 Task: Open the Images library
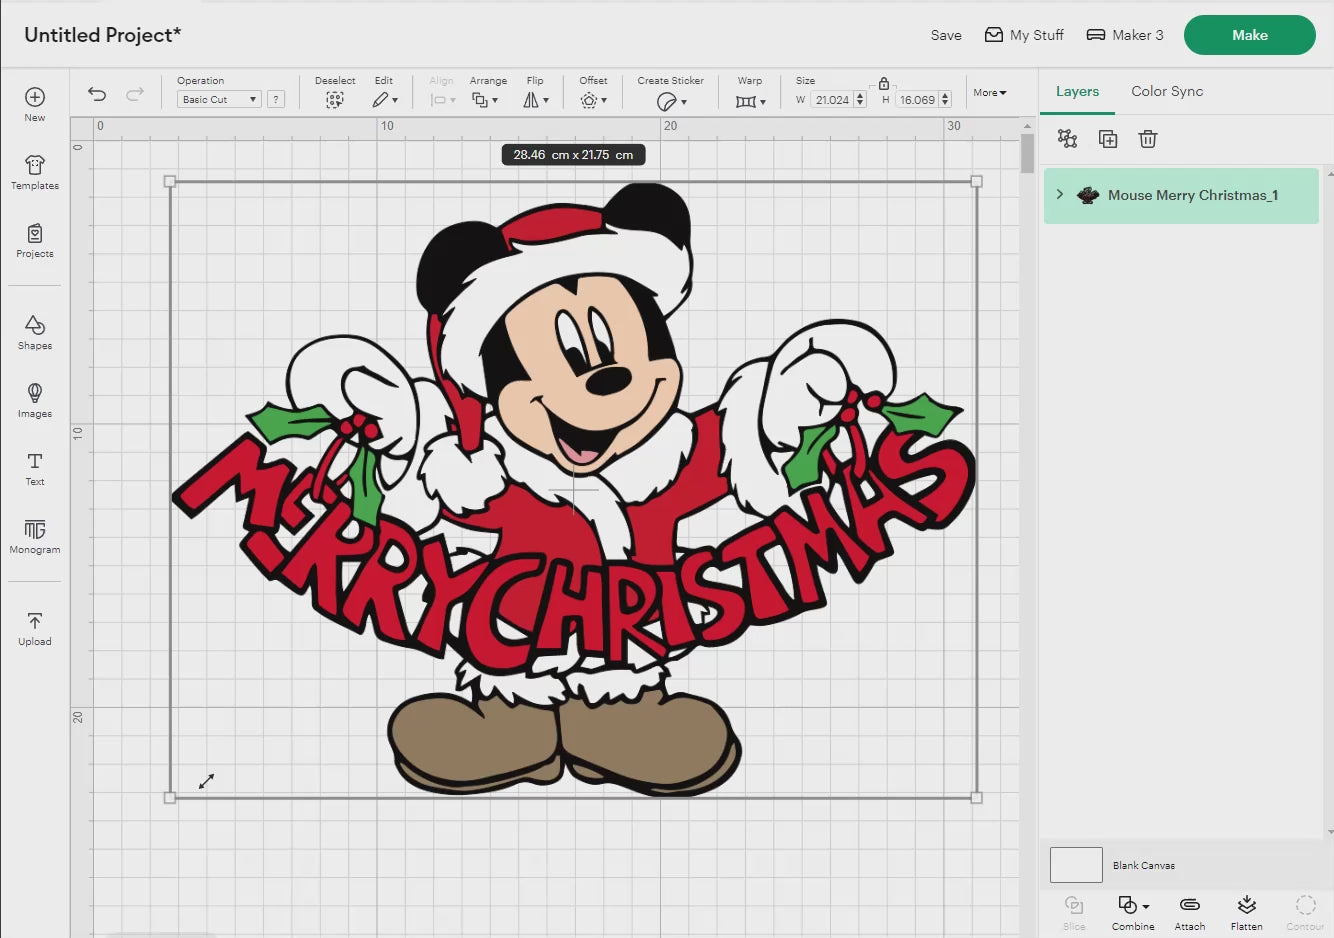tap(35, 400)
